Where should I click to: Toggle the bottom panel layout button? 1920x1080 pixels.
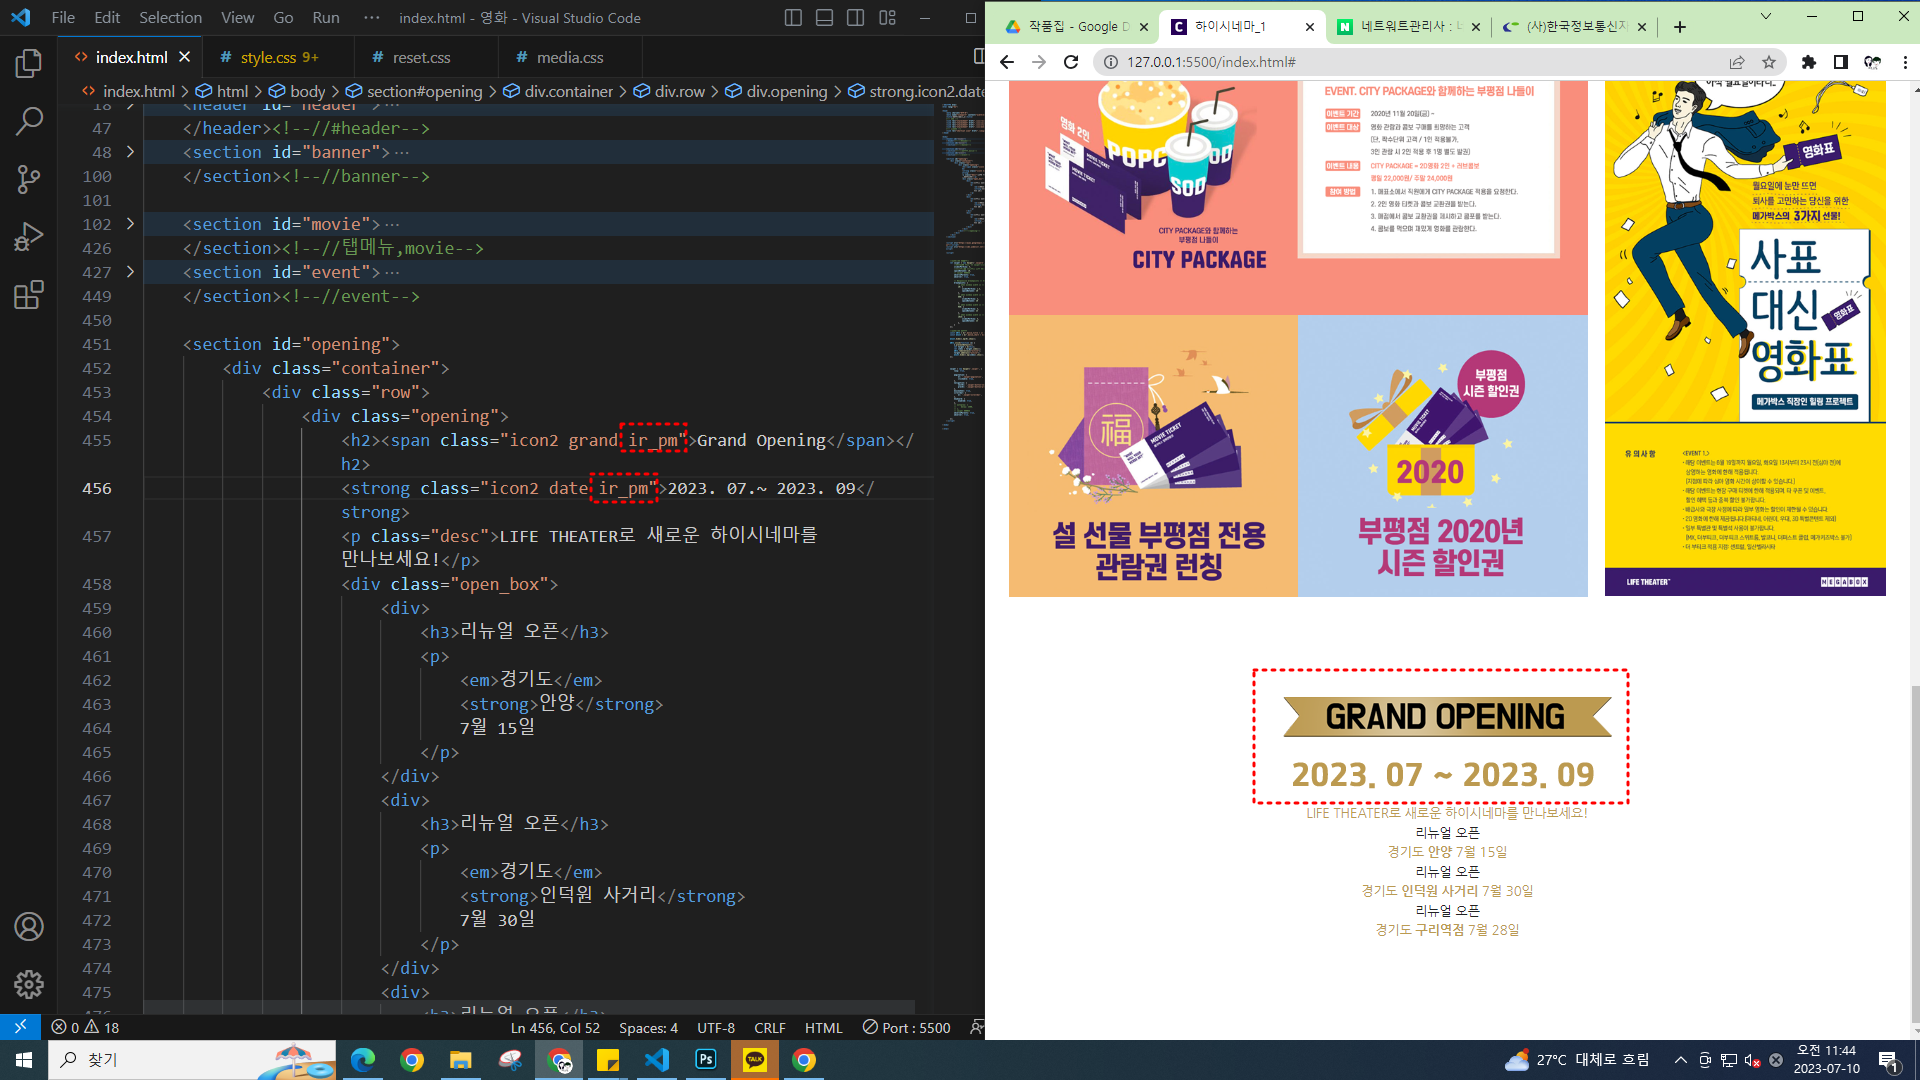pos(824,18)
